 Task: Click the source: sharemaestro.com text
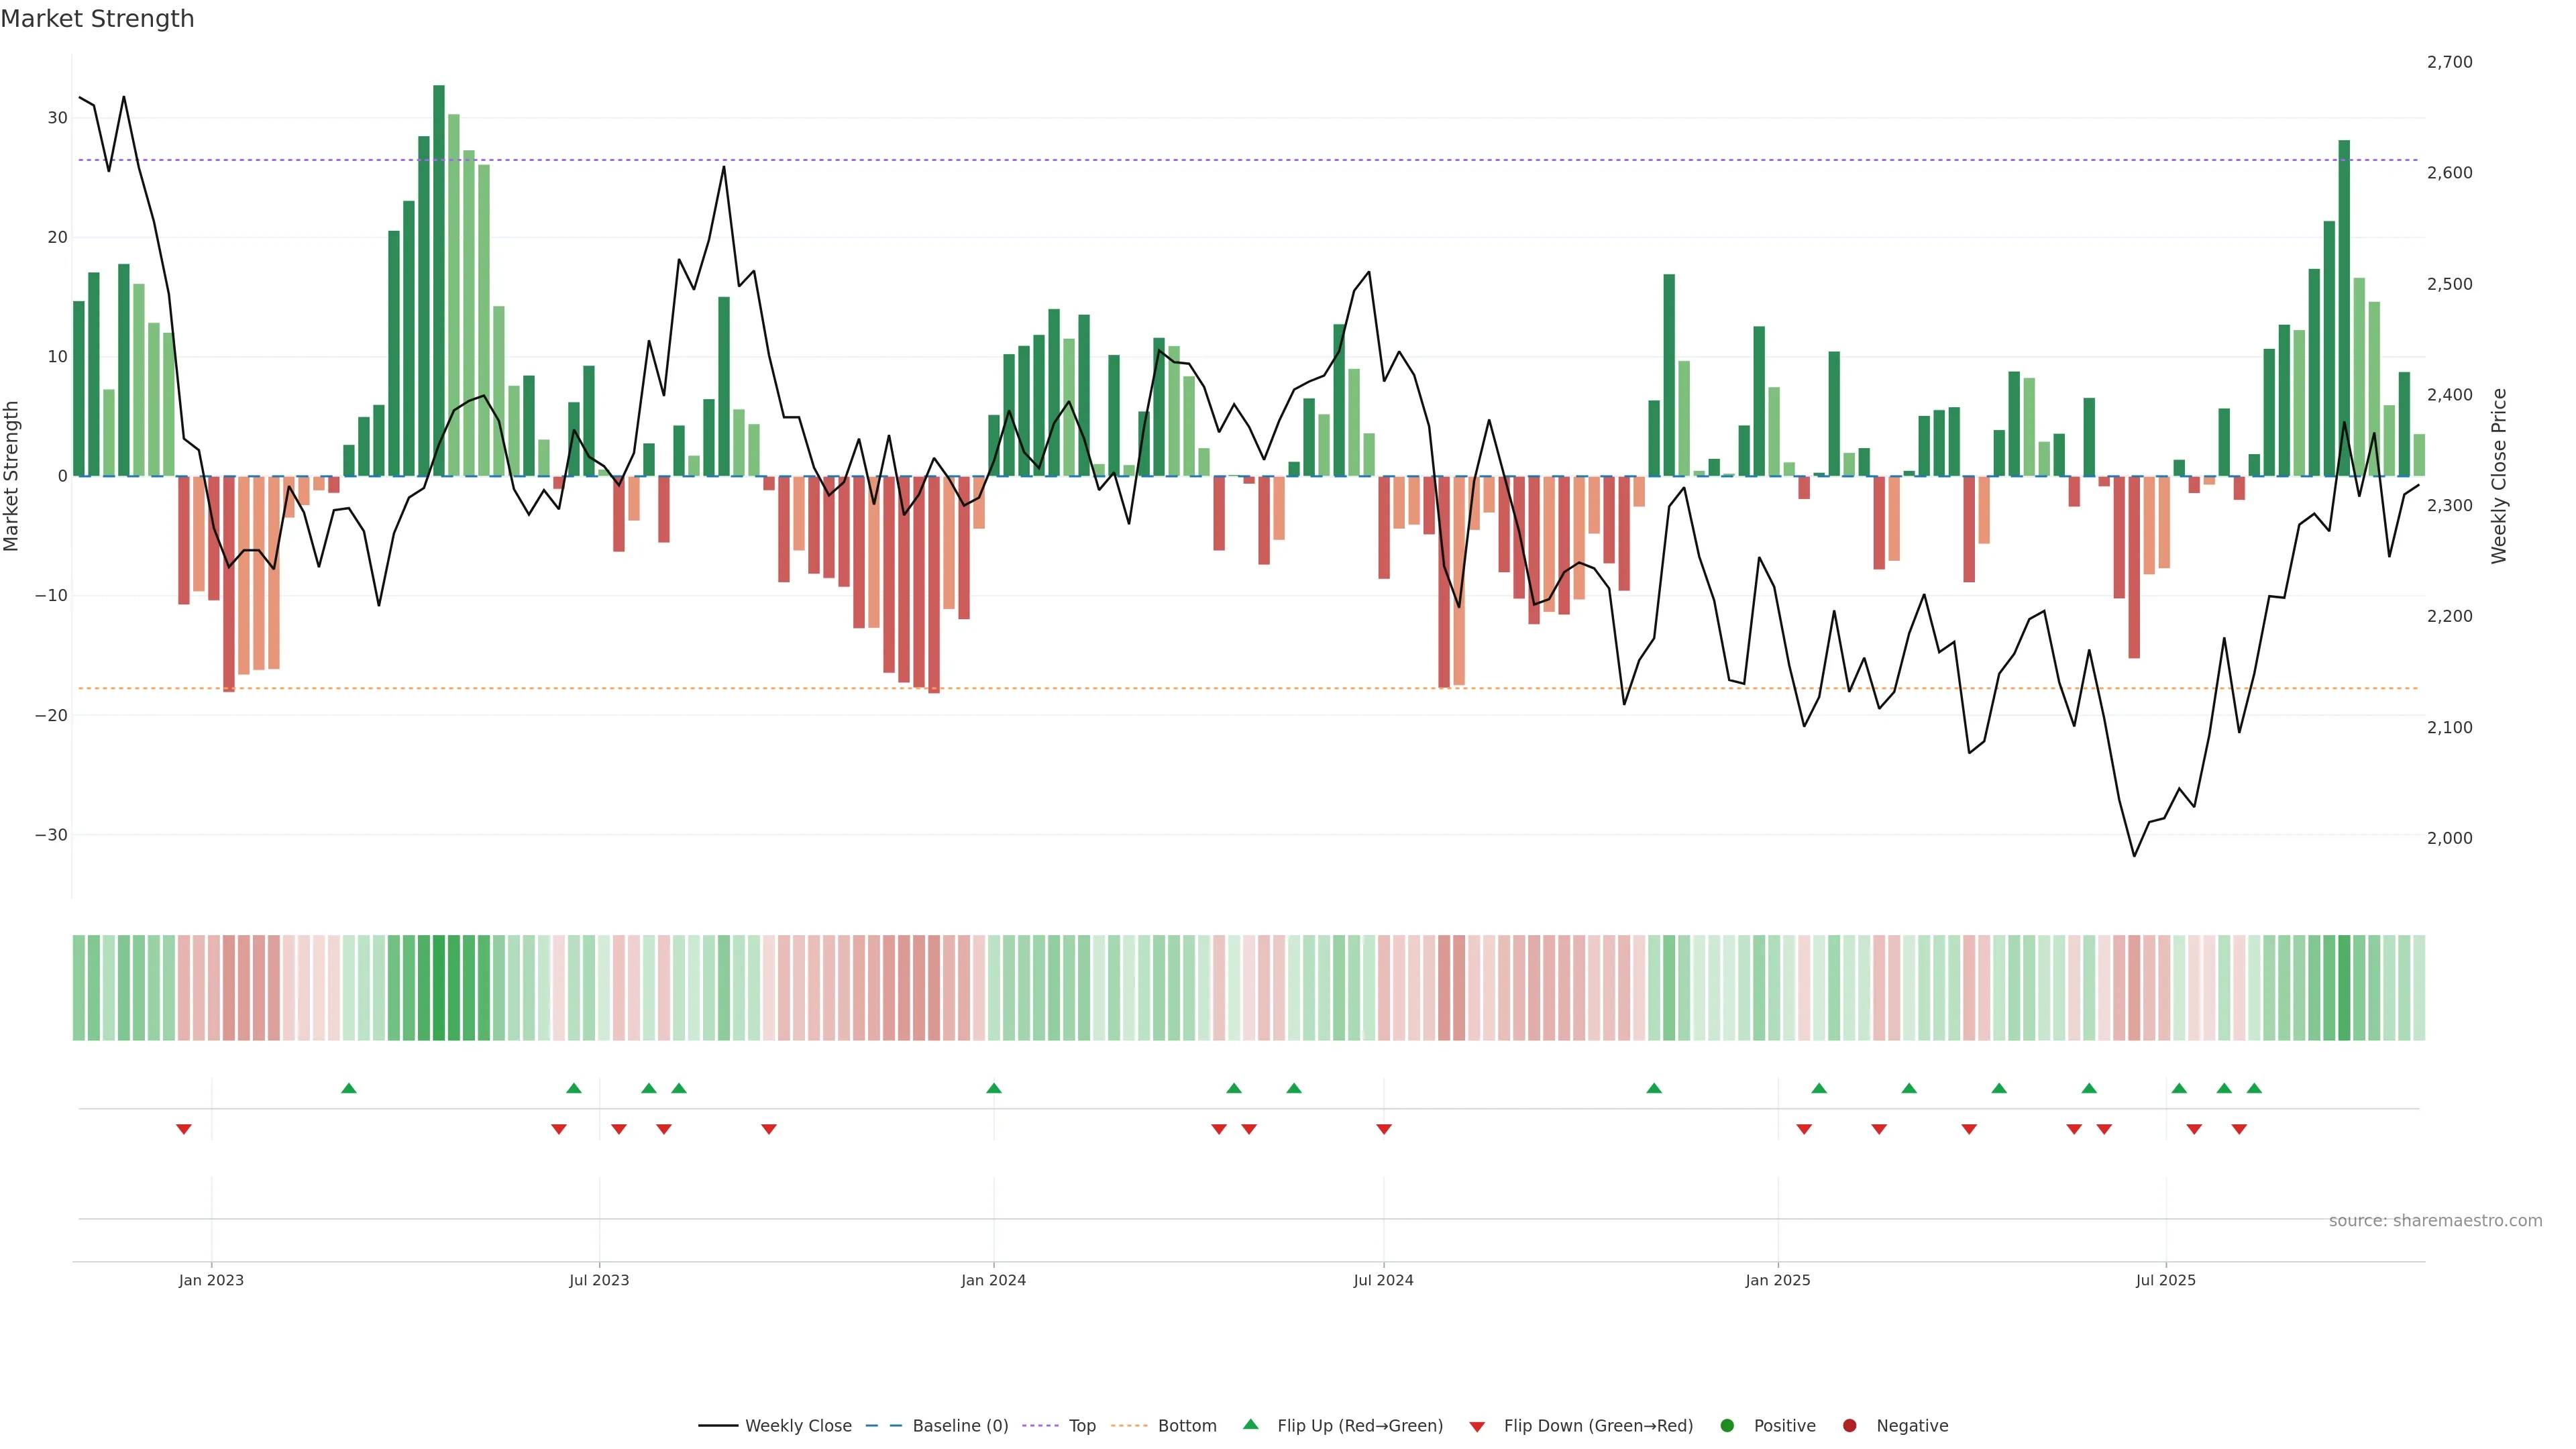point(2435,1221)
